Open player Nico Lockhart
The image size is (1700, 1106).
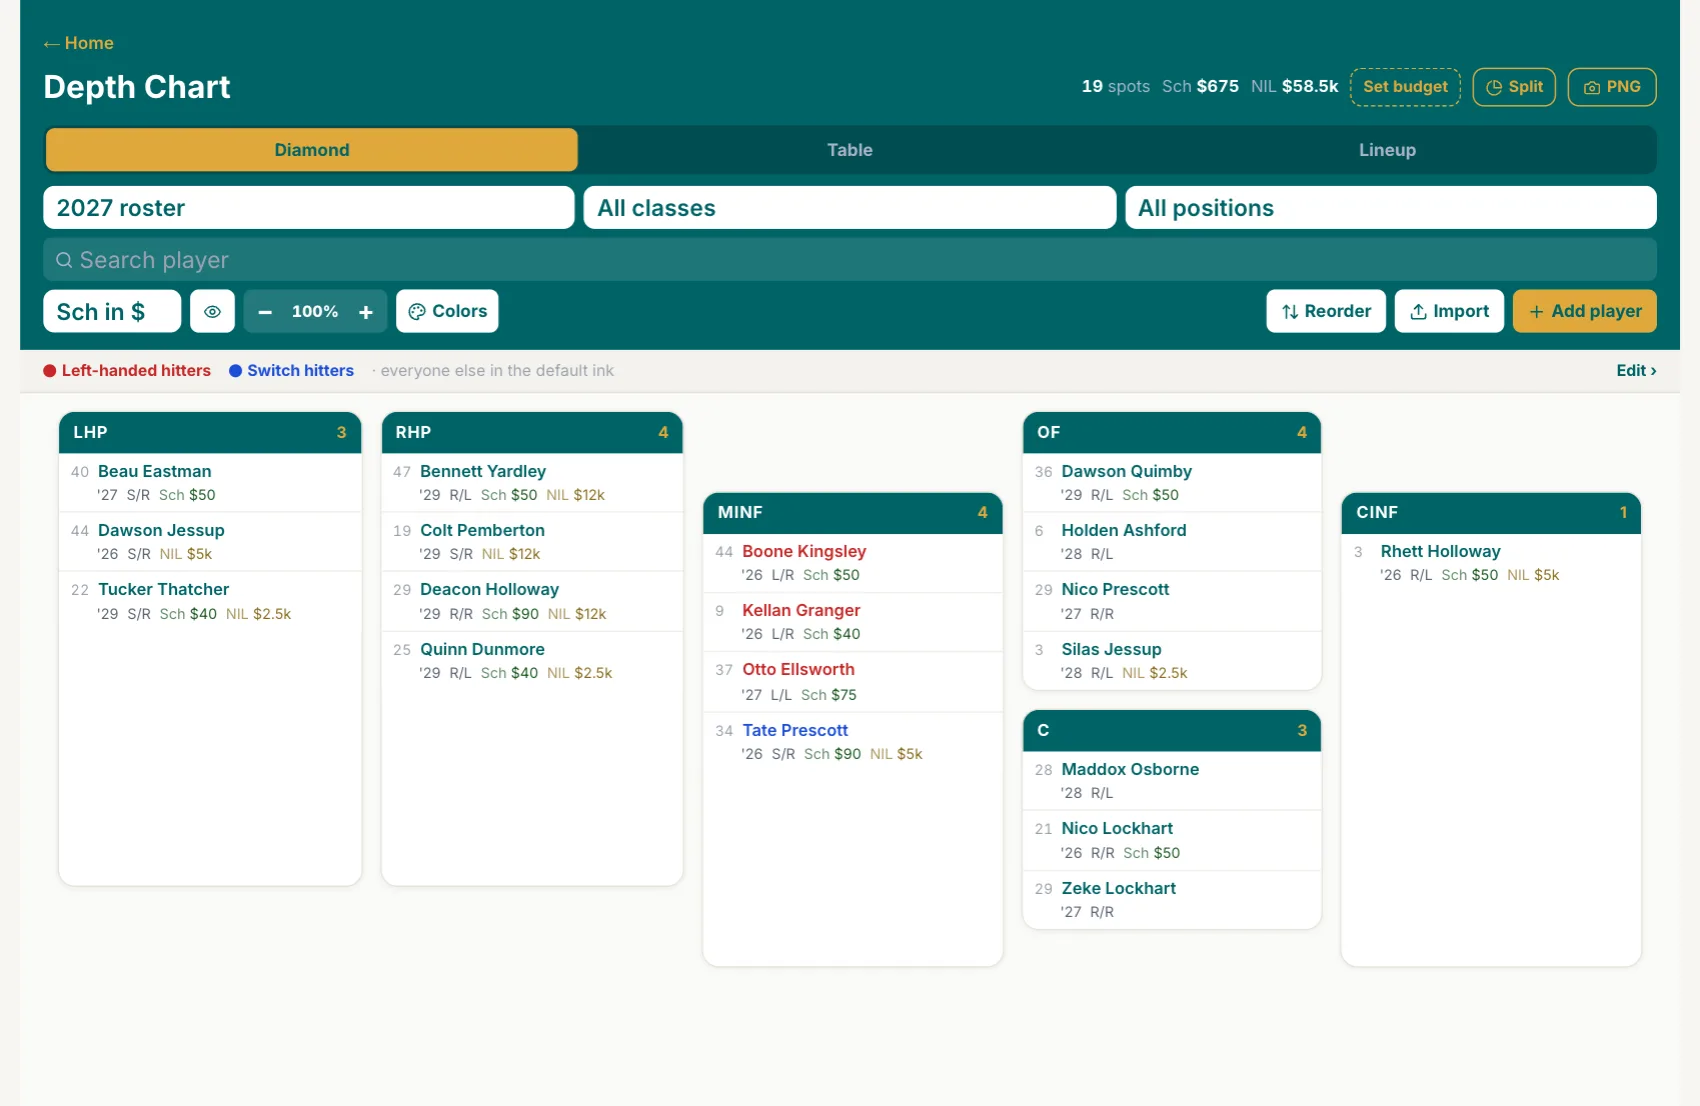[x=1172, y=840]
